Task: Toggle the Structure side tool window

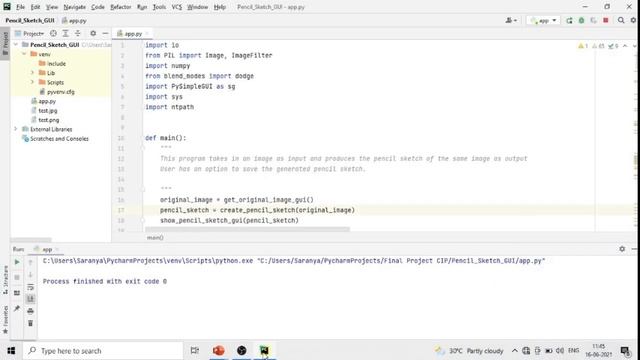Action: tap(5, 280)
